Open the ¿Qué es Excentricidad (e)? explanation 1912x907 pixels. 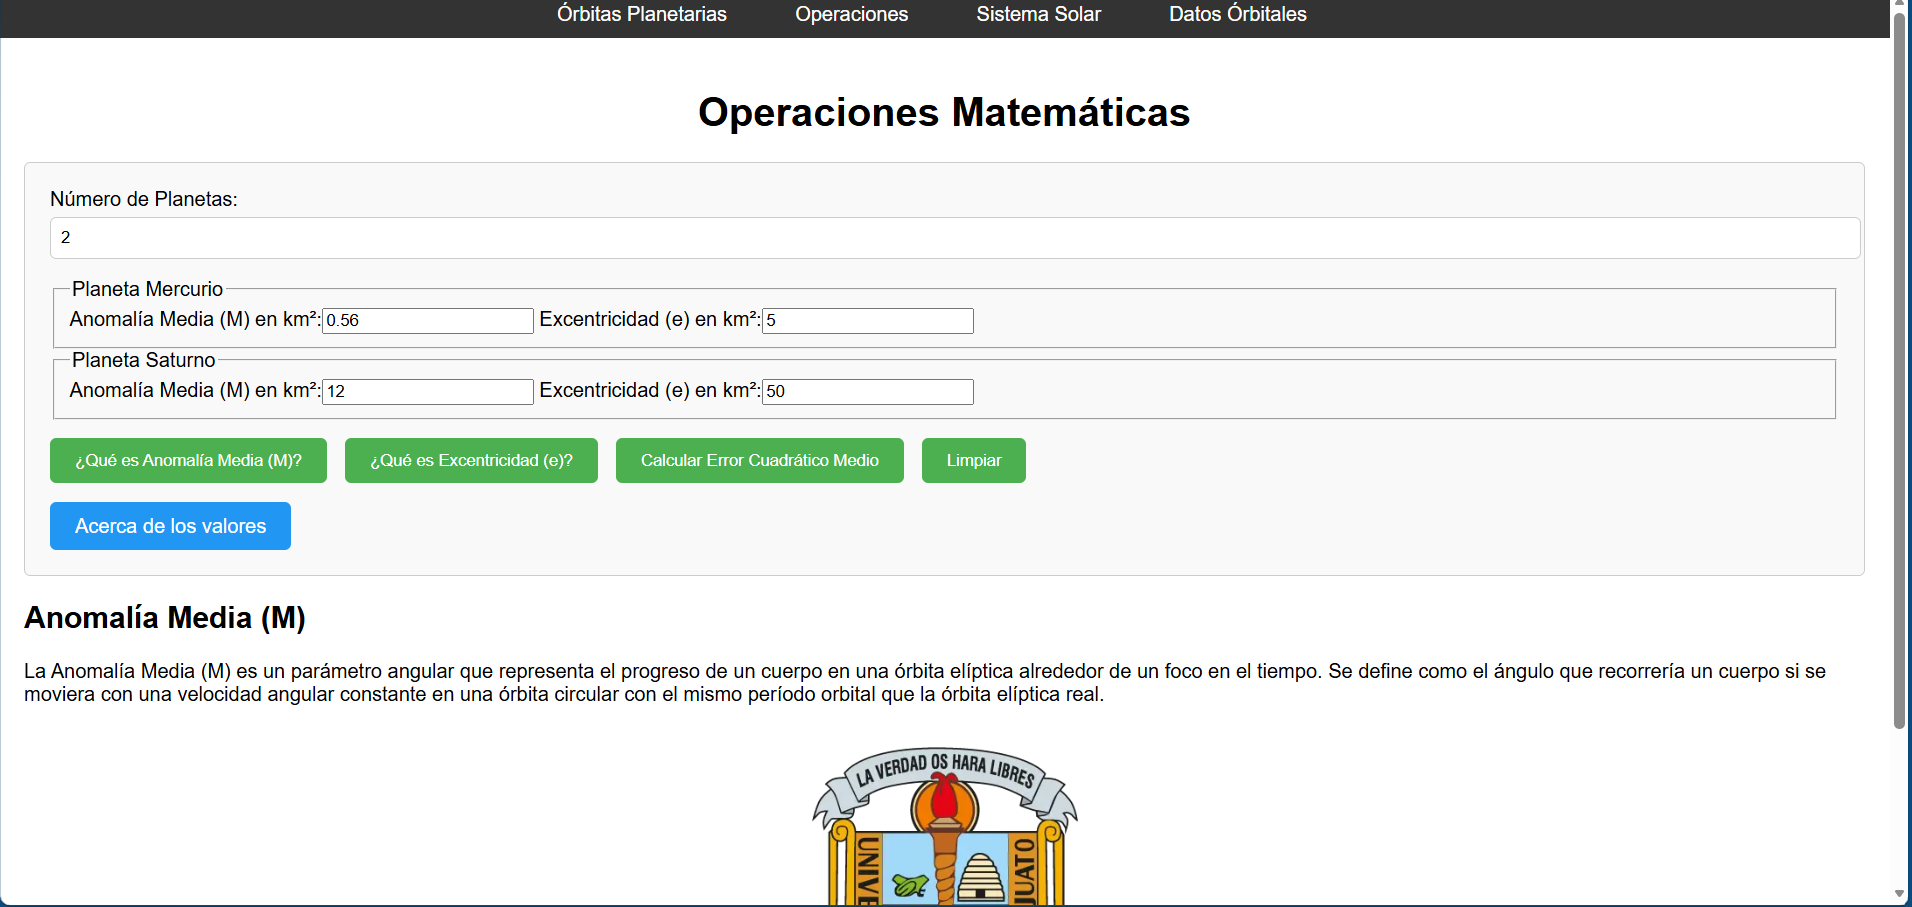(471, 460)
